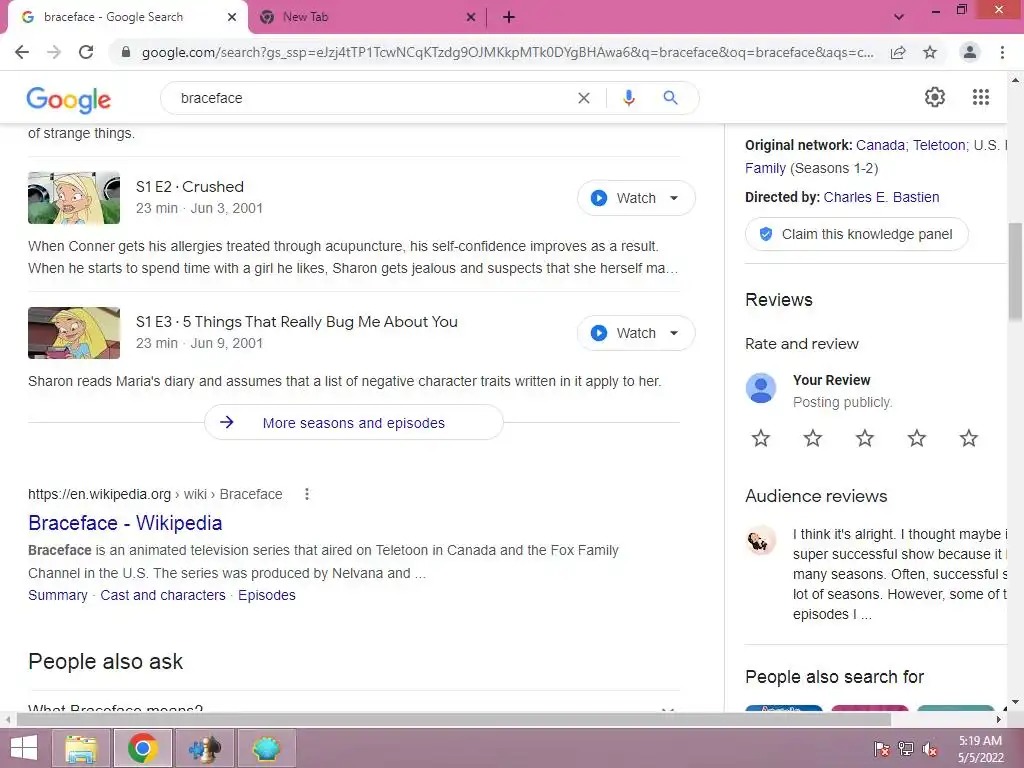Click Chrome icon in taskbar
1024x768 pixels.
coord(142,748)
